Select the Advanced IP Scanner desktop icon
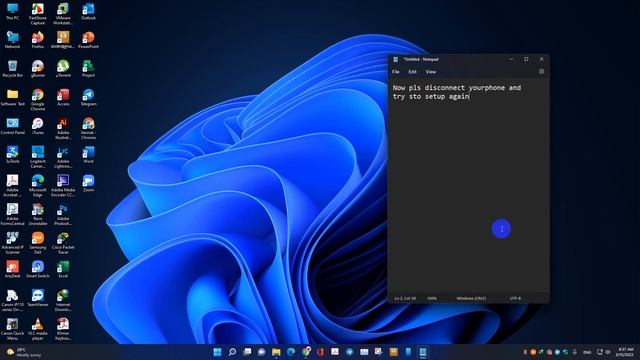Viewport: 640px width, 360px height. pyautogui.click(x=13, y=242)
